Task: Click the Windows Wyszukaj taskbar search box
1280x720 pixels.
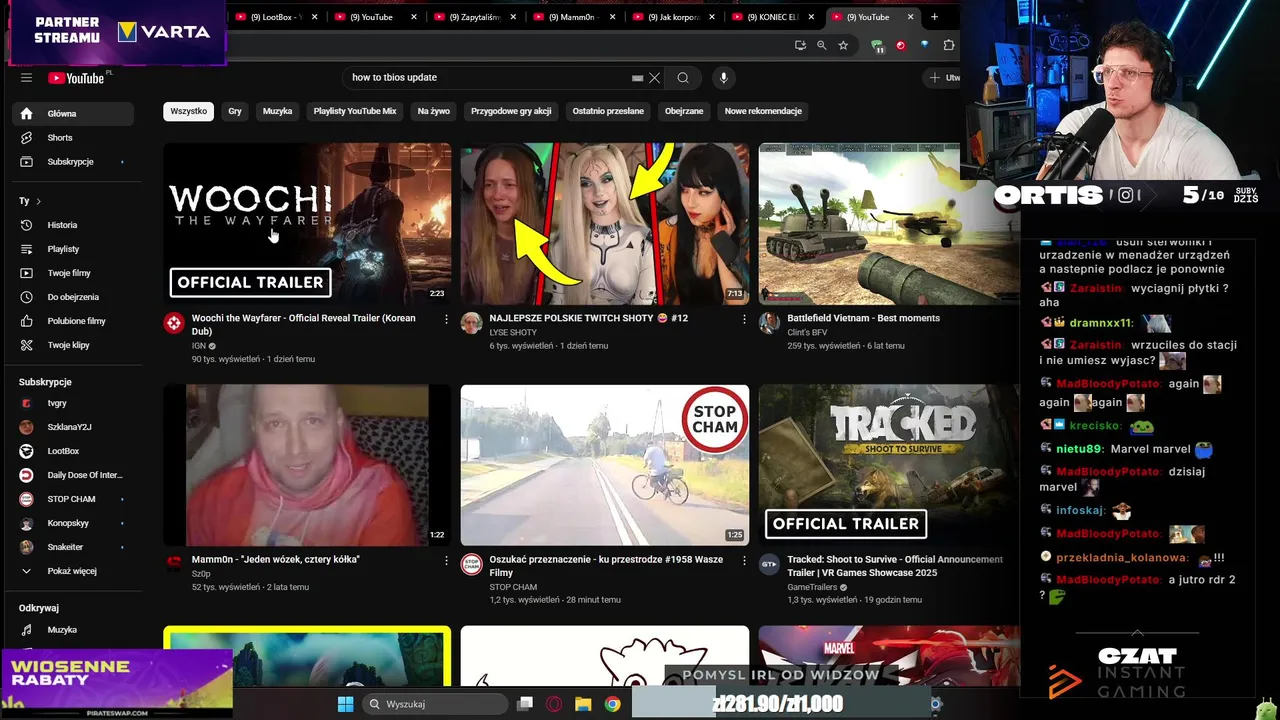Action: click(x=435, y=704)
